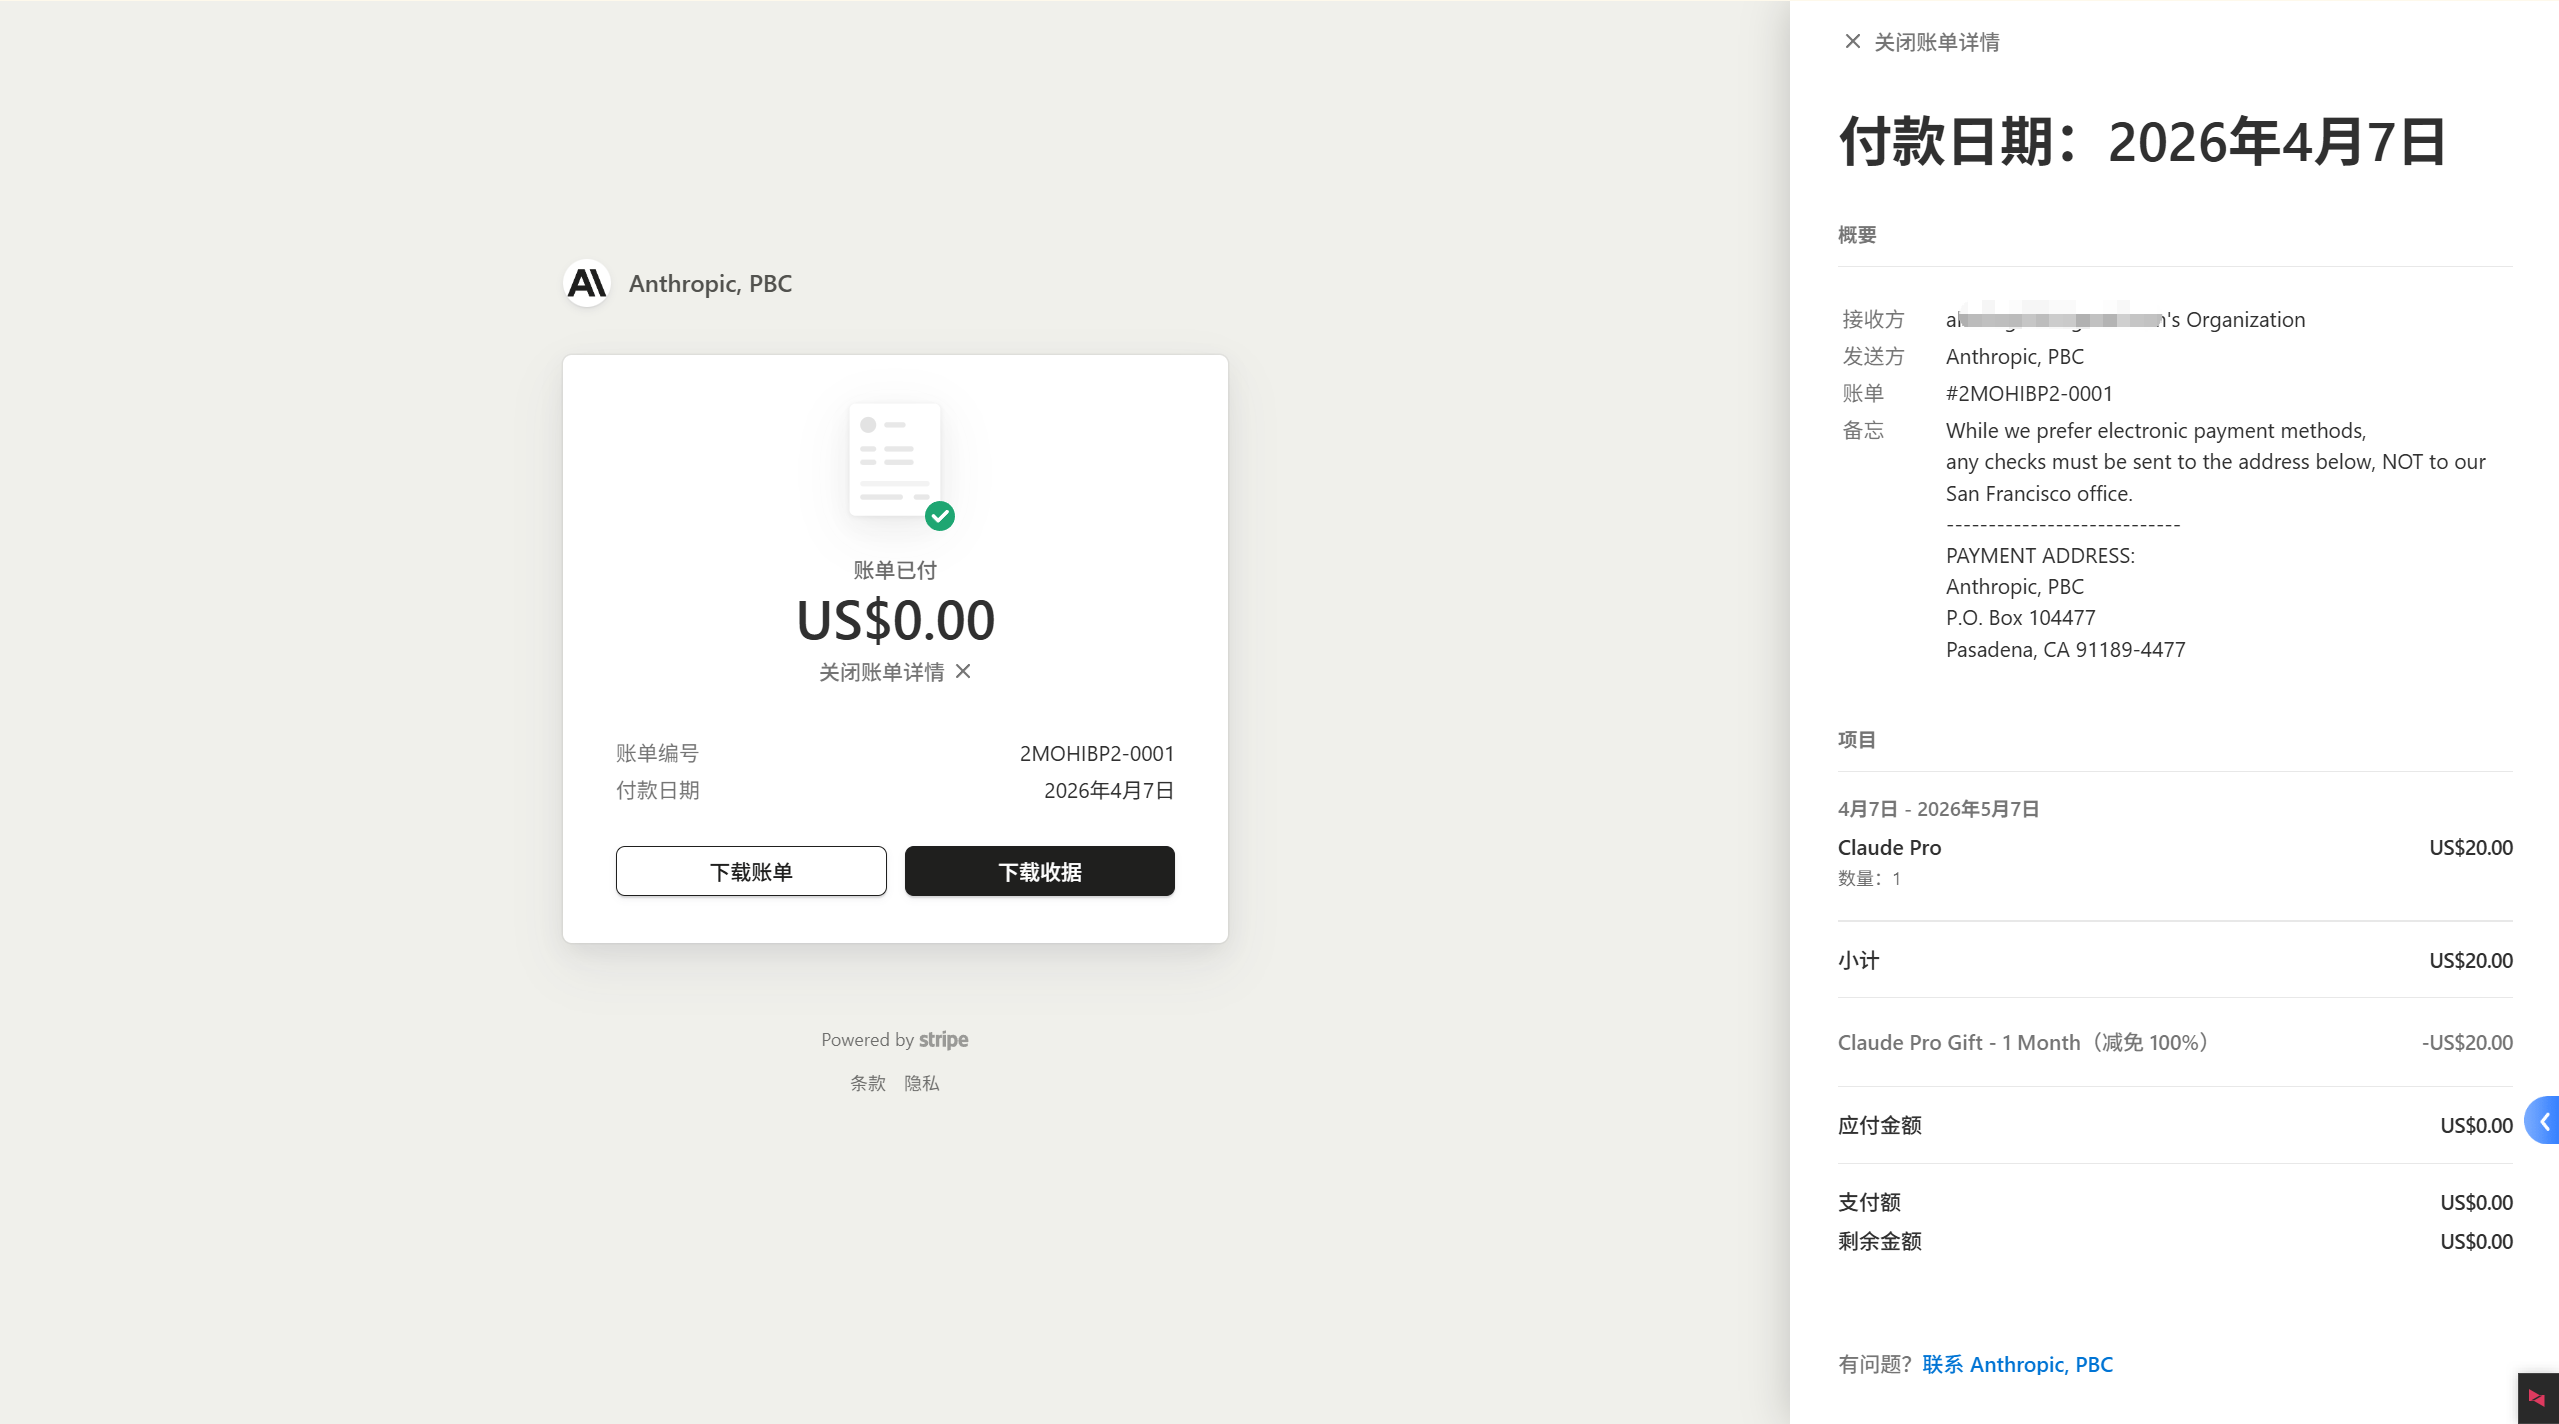Click the invoice number 2MOHIBP2-0001 on card
The image size is (2559, 1424).
[1096, 753]
